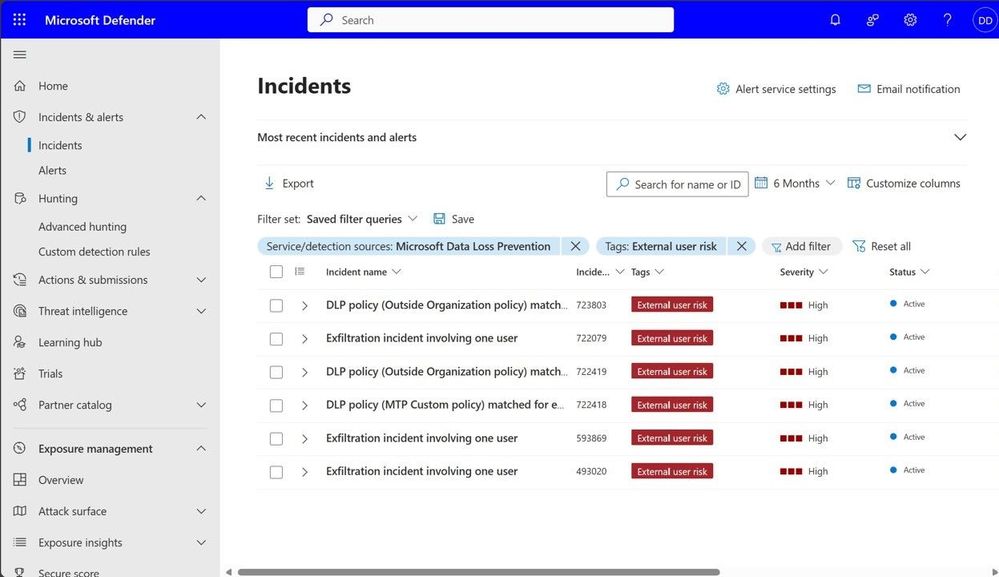Collapse the navigation hamburger menu
This screenshot has height=577, width=999.
coord(20,55)
